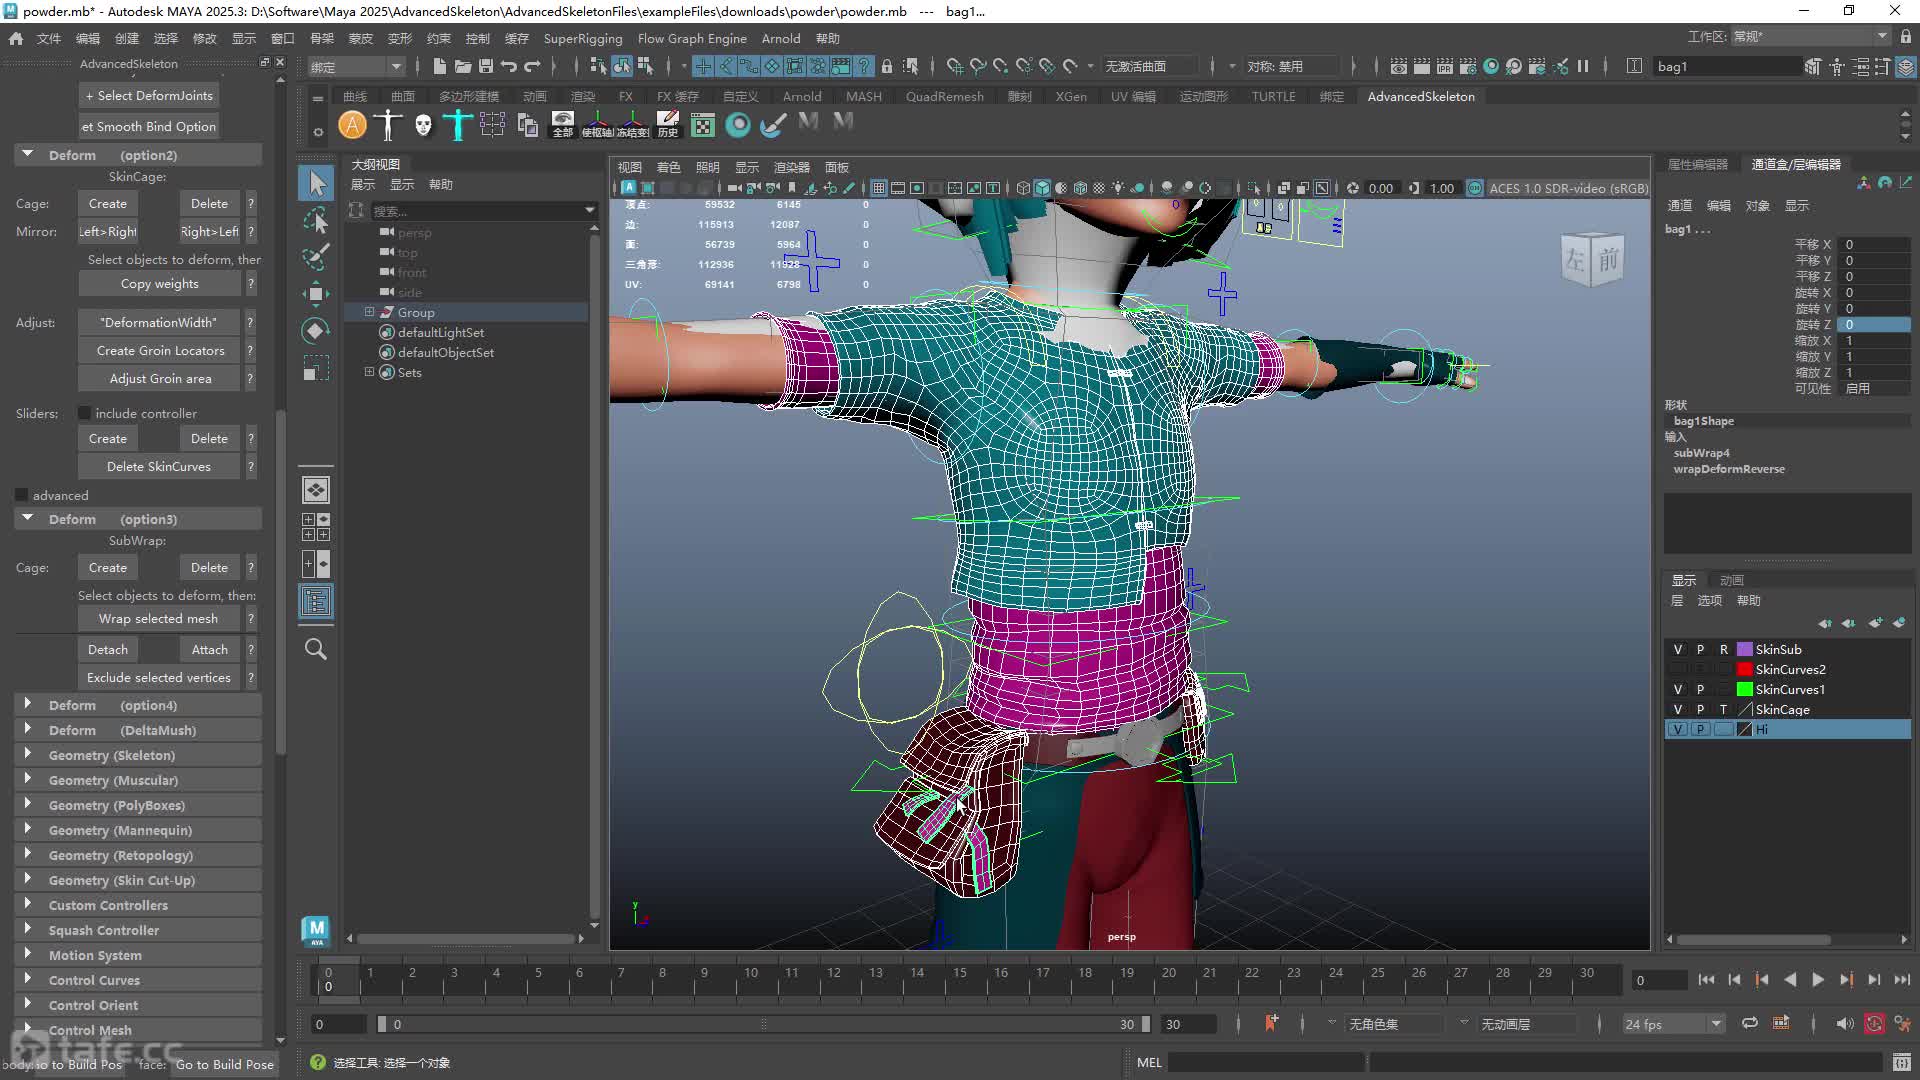Click the skull face shelf icon
The width and height of the screenshot is (1920, 1080).
[x=423, y=124]
